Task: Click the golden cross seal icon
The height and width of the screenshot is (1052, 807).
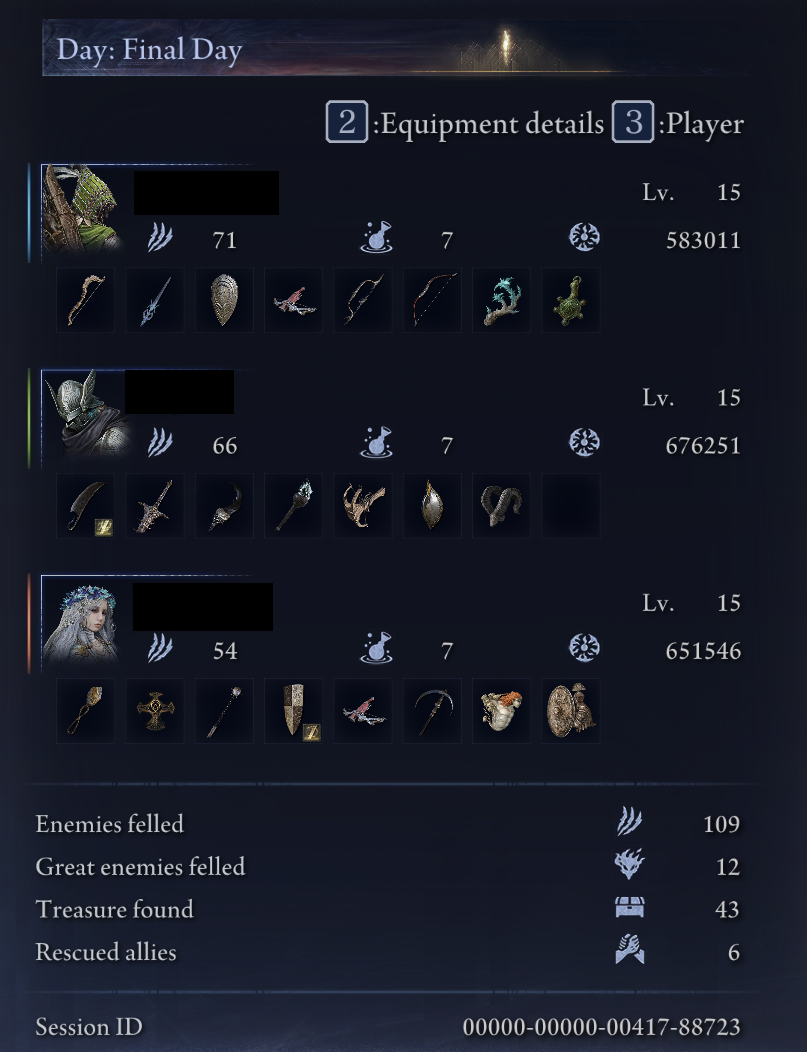Action: pos(155,711)
